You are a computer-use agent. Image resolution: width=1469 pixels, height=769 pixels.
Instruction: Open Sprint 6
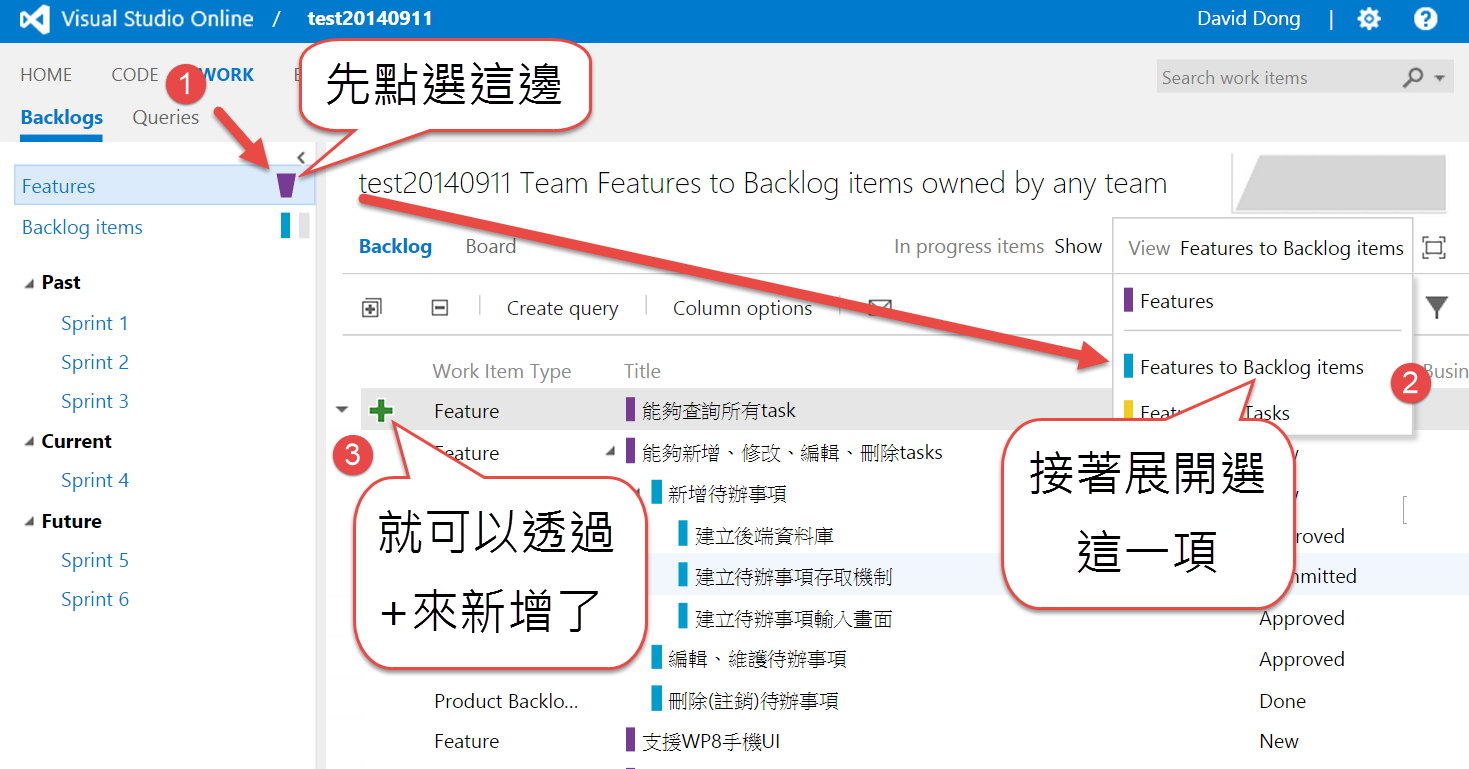click(x=94, y=599)
